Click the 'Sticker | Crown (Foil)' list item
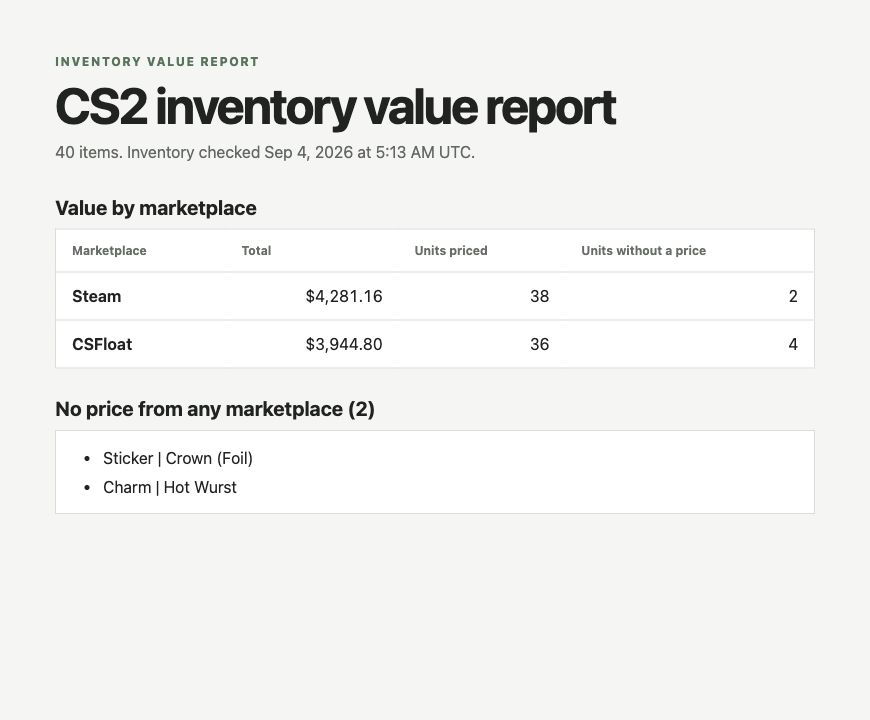The image size is (870, 720). pos(178,459)
